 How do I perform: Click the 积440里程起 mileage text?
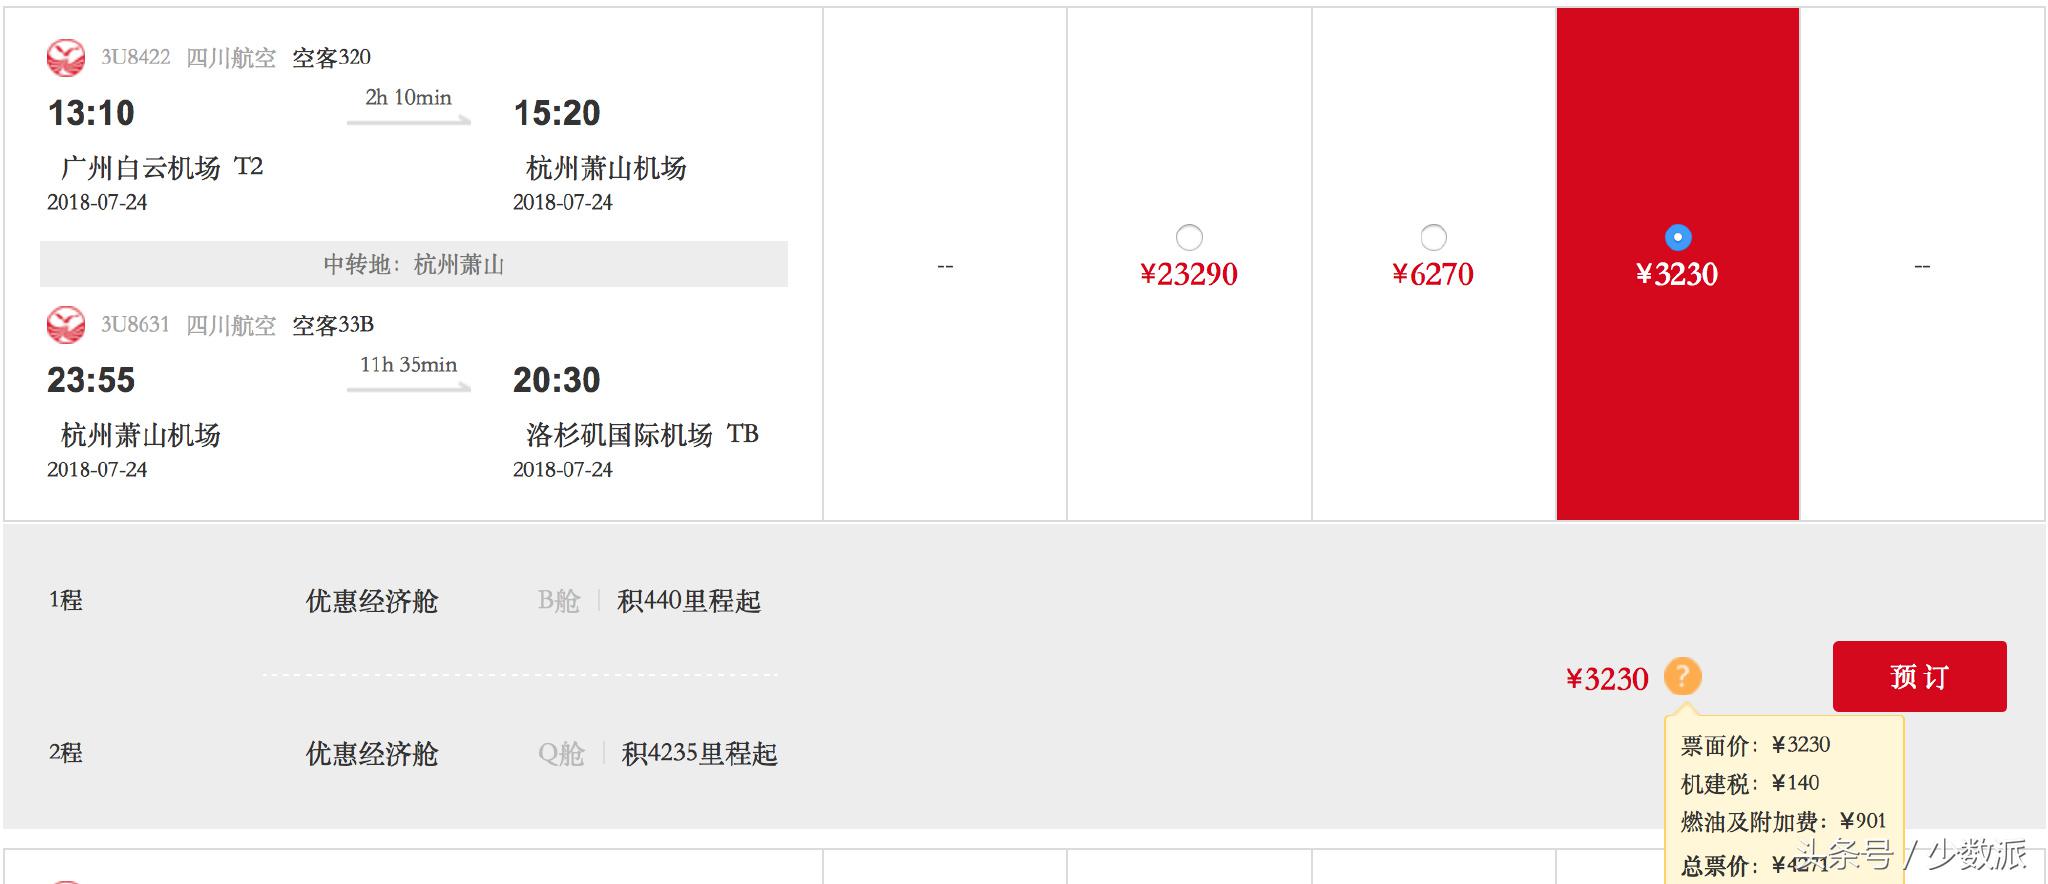pyautogui.click(x=689, y=601)
